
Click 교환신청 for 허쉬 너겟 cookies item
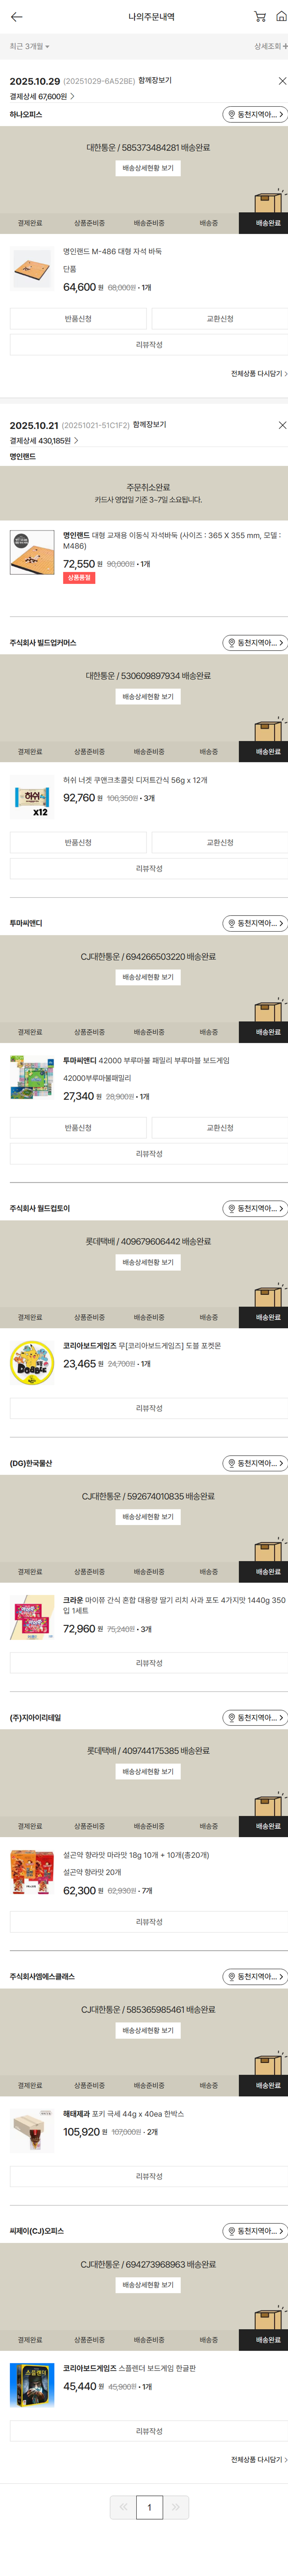(220, 843)
